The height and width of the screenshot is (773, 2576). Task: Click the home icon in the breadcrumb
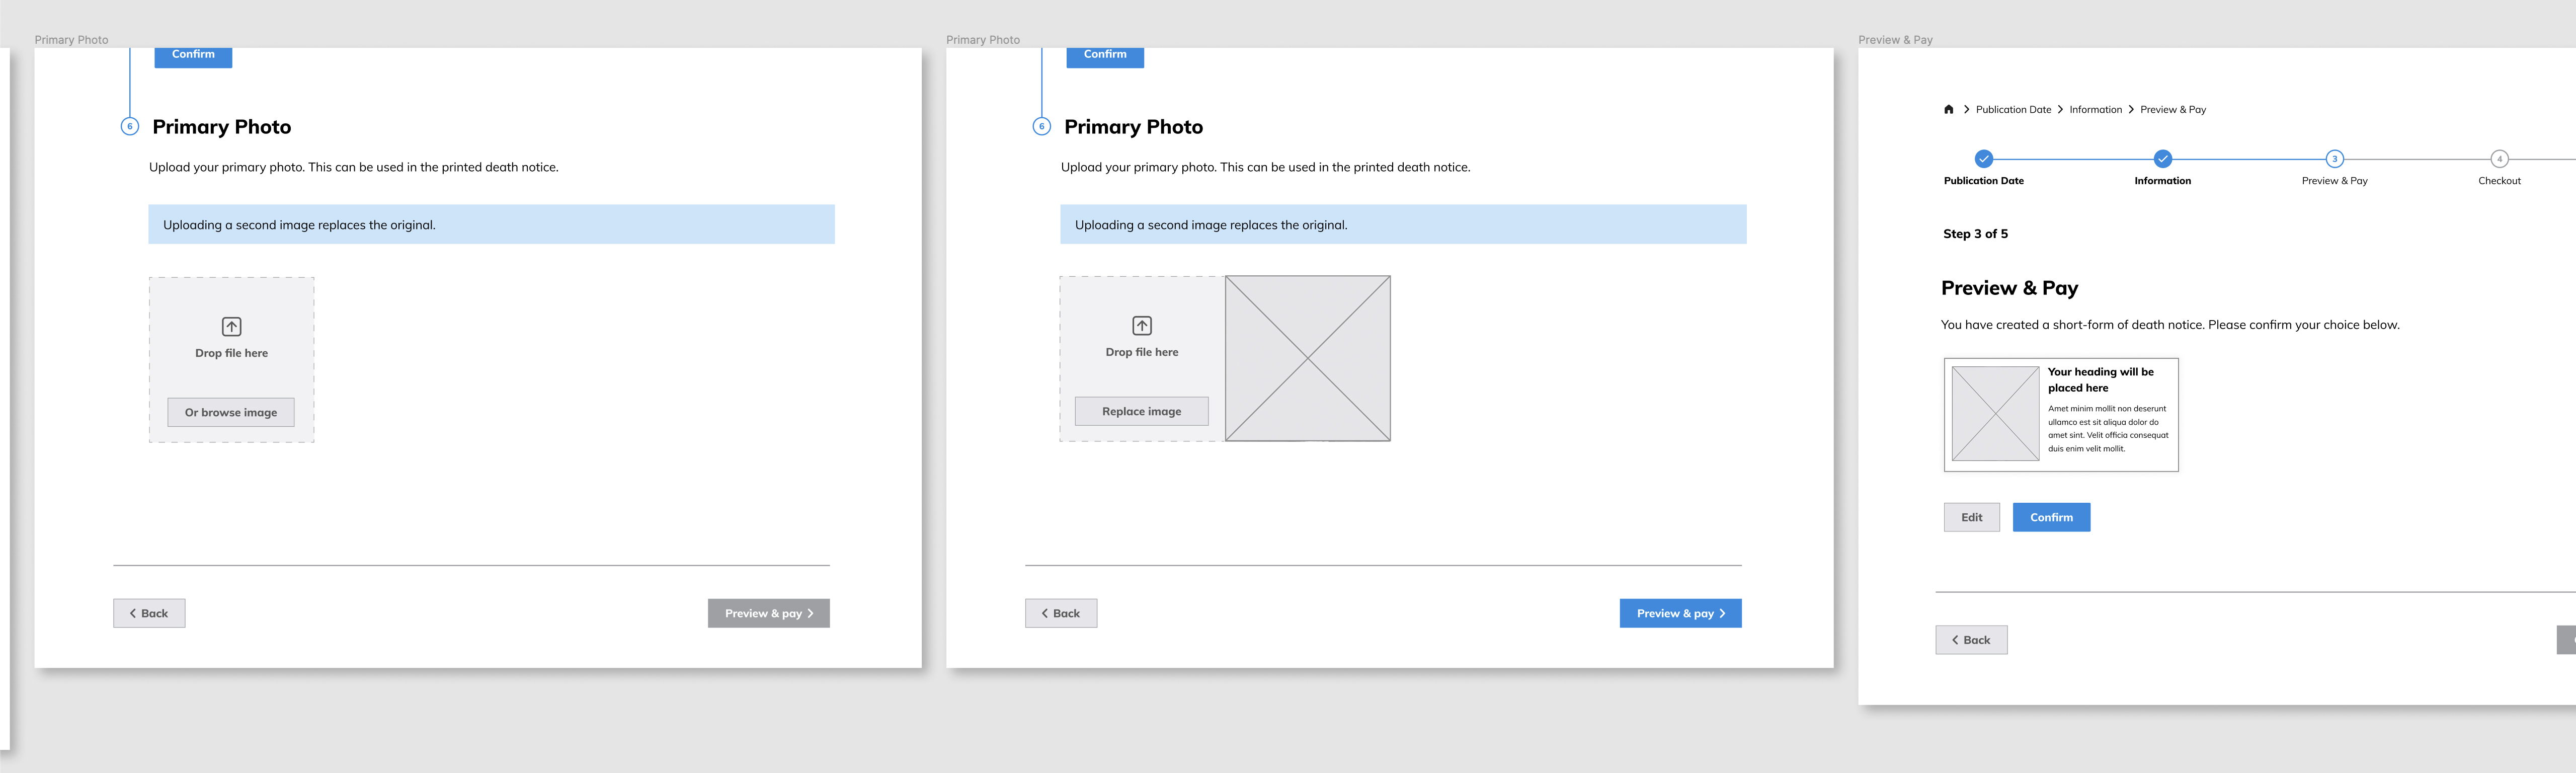pyautogui.click(x=1948, y=110)
